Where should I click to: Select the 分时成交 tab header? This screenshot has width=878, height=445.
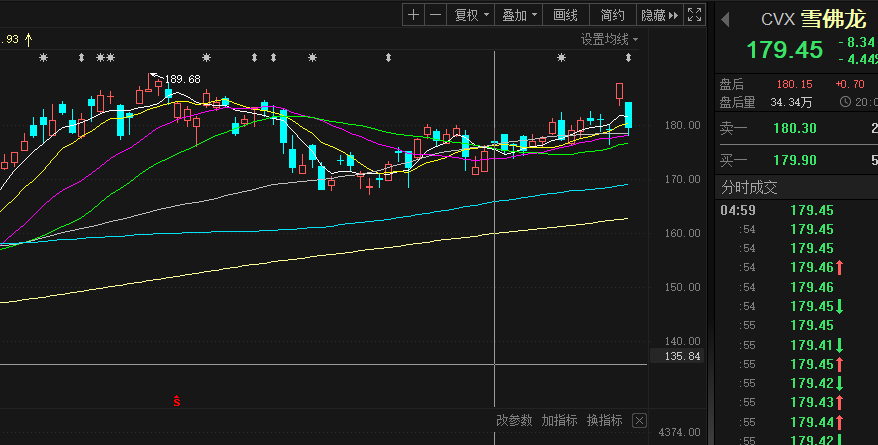coord(749,187)
